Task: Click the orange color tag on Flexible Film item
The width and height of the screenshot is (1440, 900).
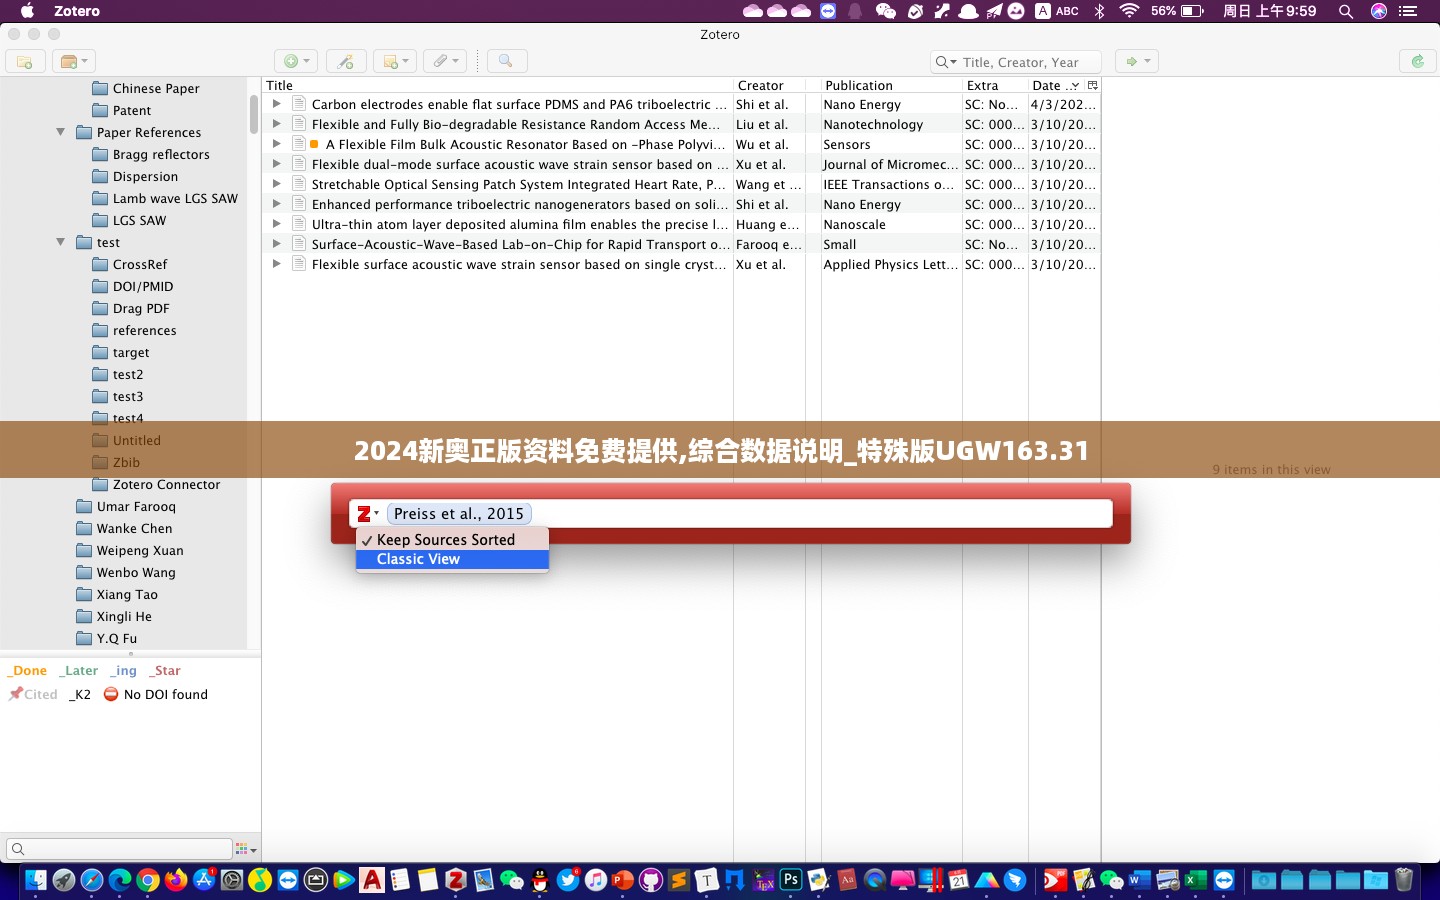Action: (314, 144)
